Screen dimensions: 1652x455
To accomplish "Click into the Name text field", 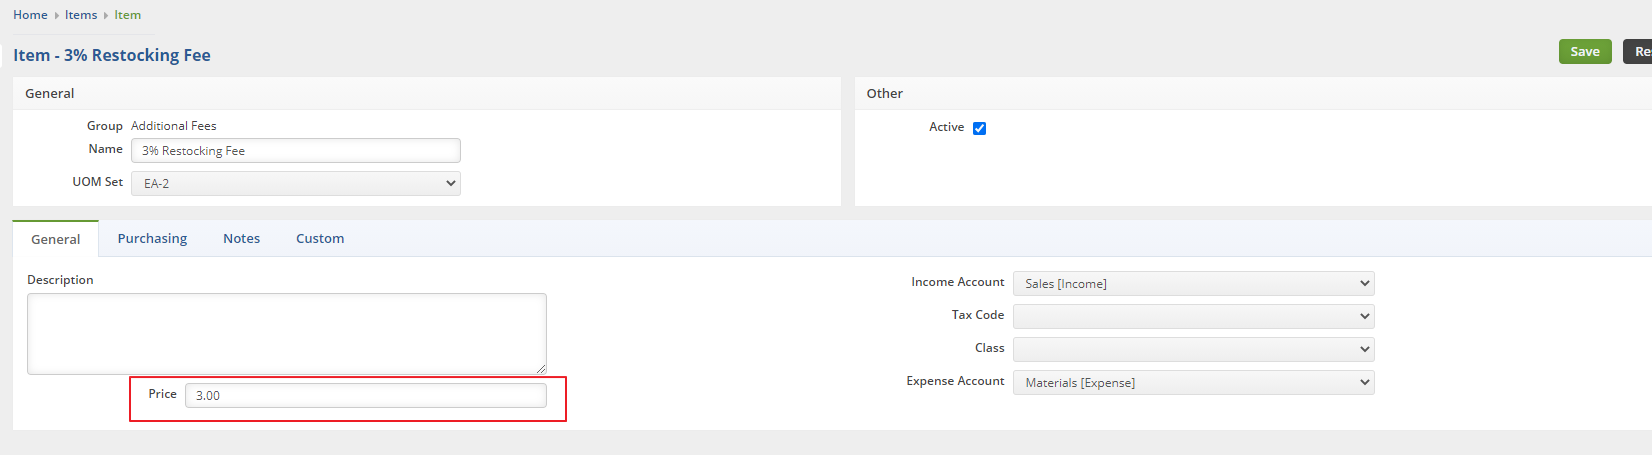I will click(296, 151).
